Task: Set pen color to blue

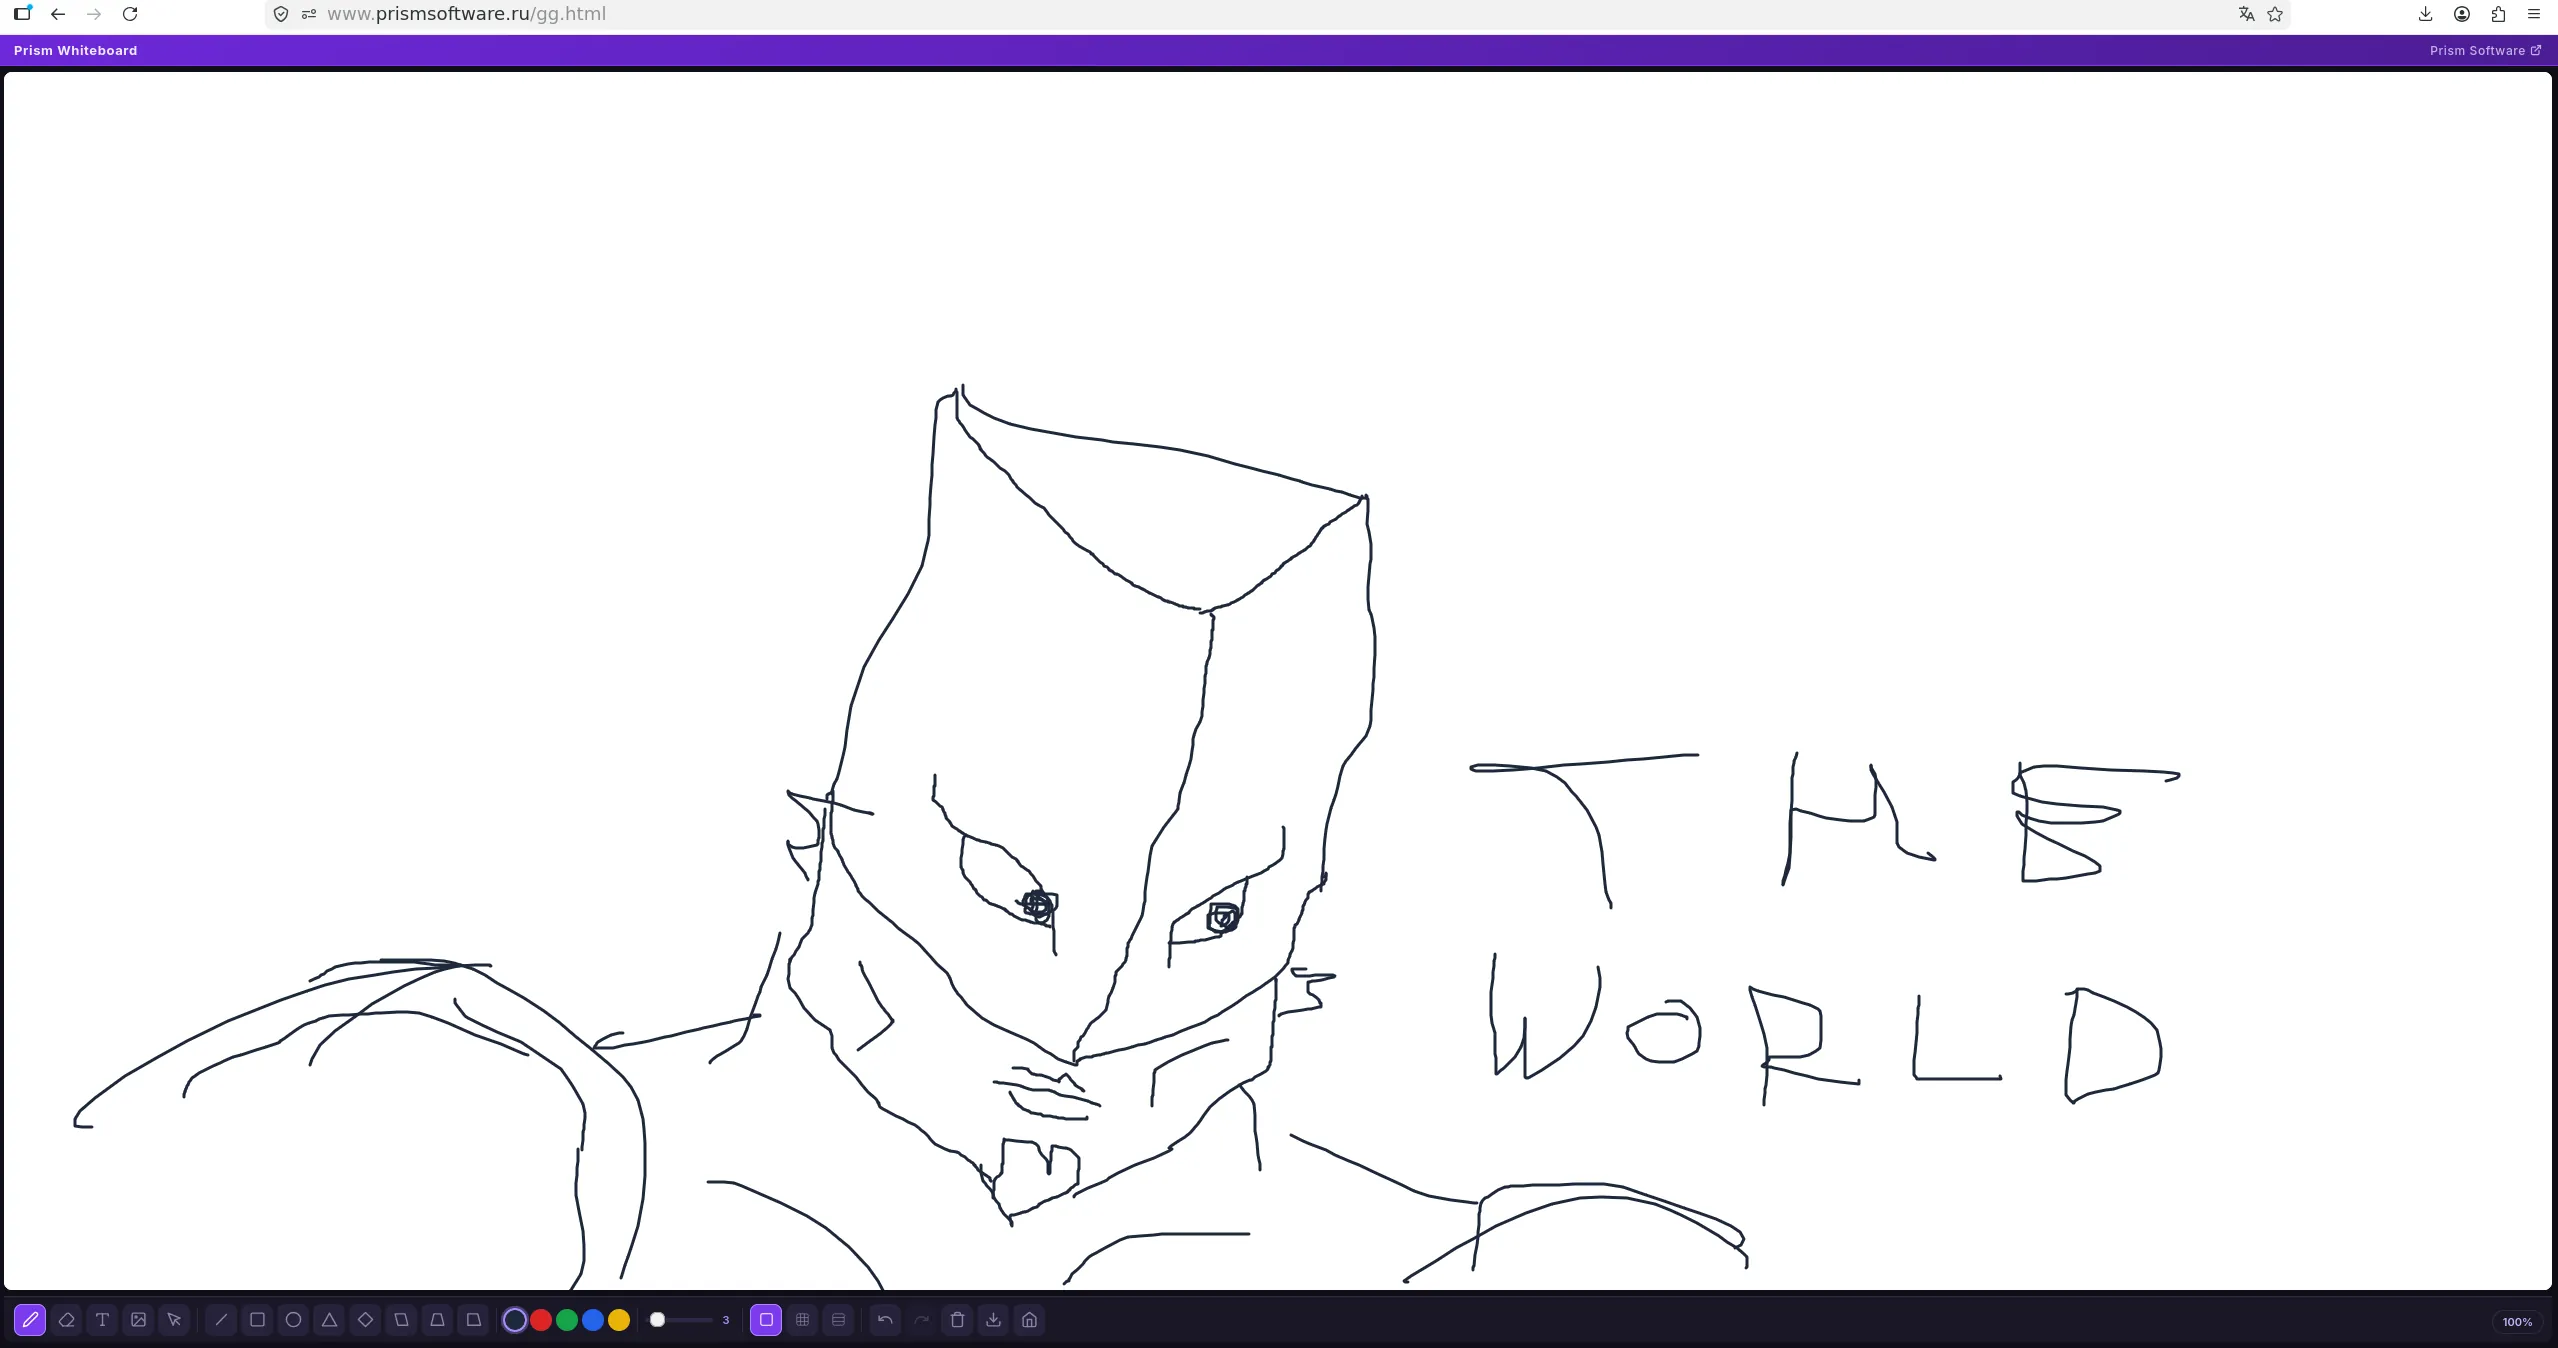Action: (x=593, y=1320)
